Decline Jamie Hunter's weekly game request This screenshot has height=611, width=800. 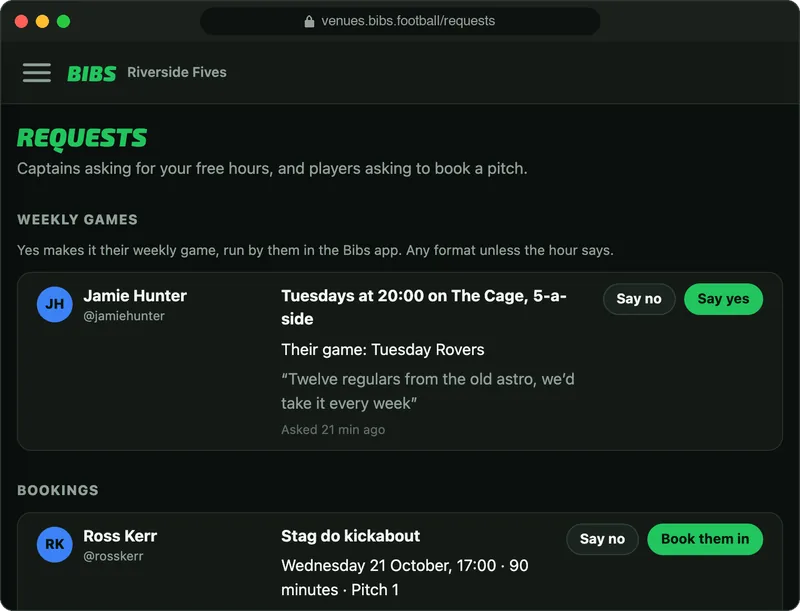point(639,299)
